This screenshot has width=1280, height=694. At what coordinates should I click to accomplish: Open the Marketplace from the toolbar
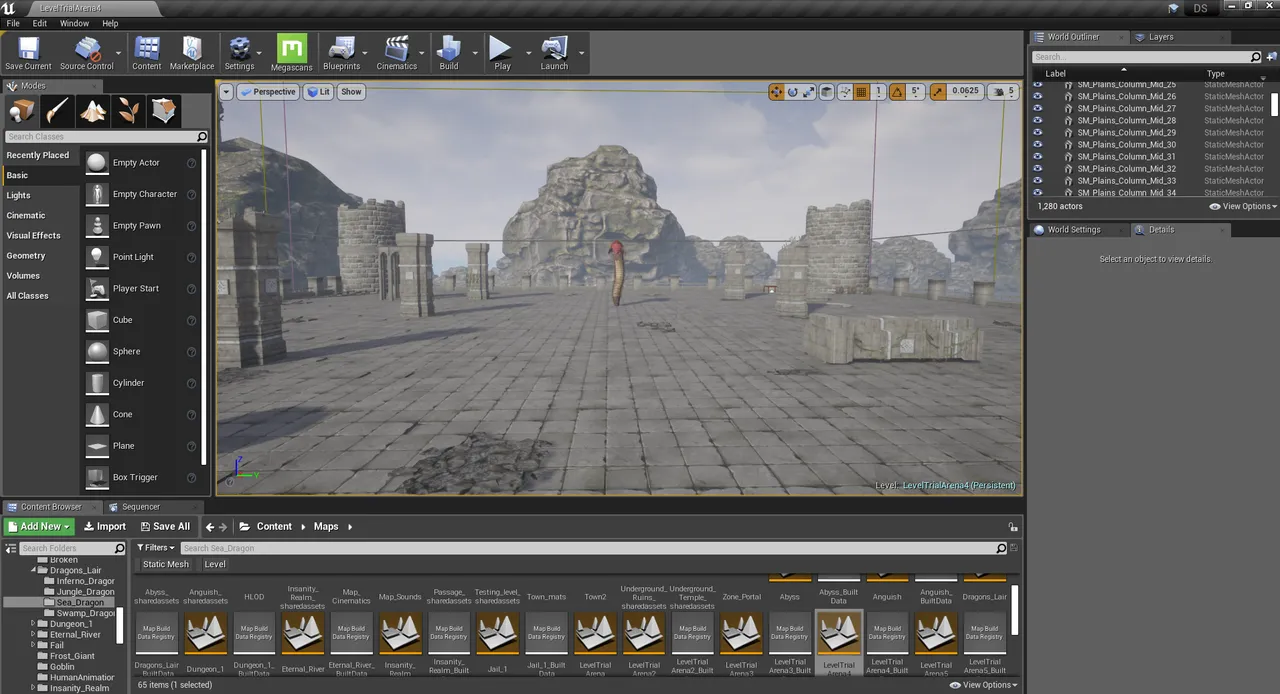[192, 53]
